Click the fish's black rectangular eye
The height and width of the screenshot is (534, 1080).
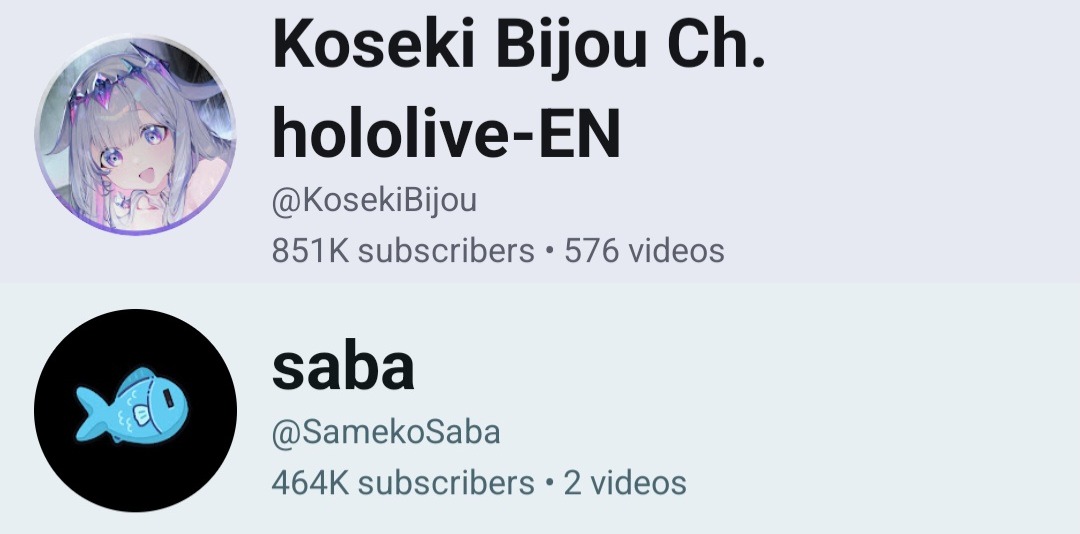pos(169,398)
